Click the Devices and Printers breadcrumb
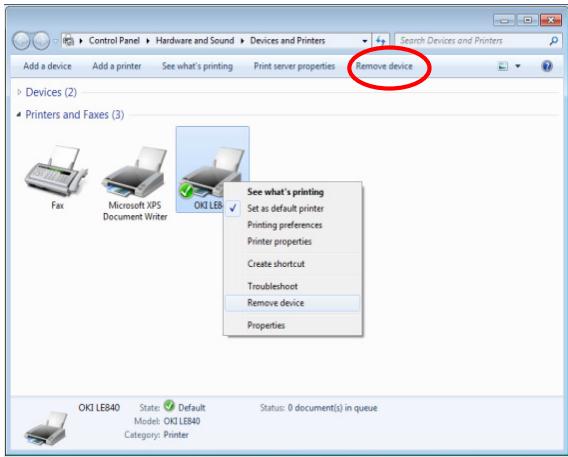 (x=288, y=41)
